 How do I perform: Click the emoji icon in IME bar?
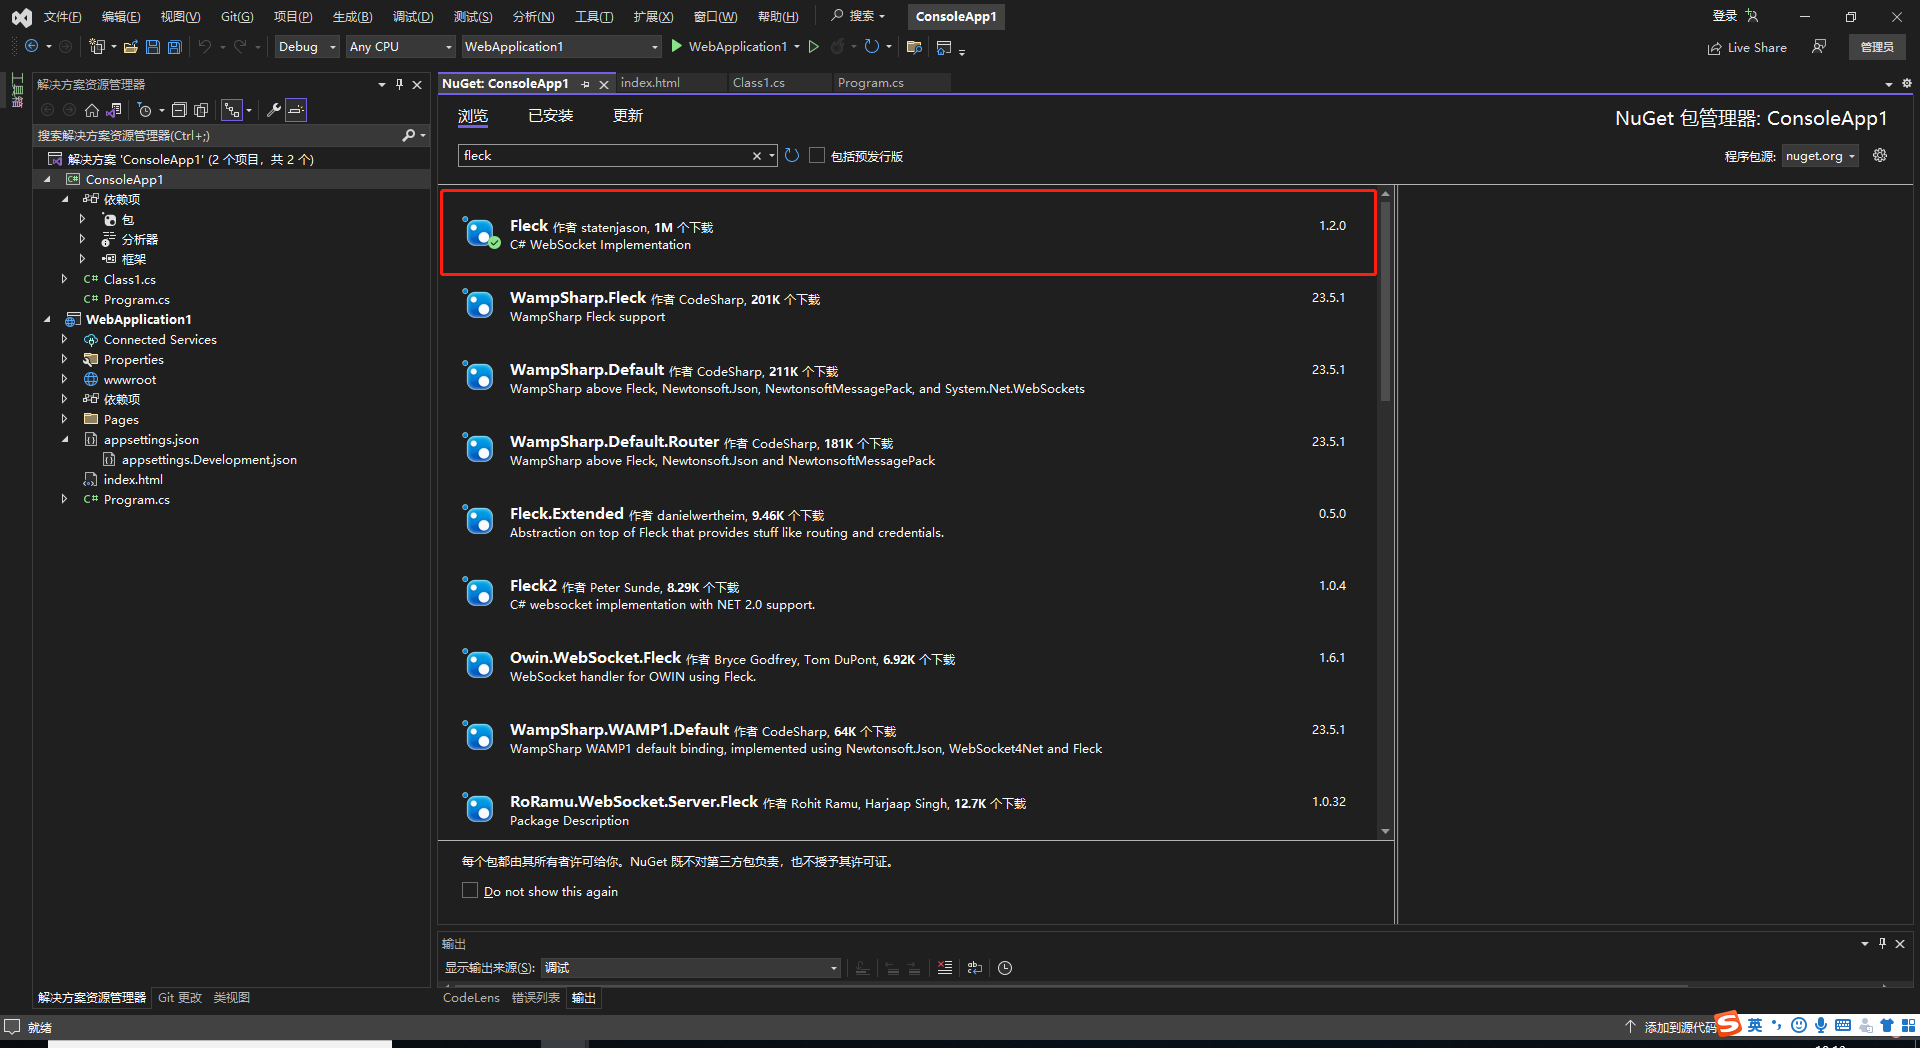1799,1025
